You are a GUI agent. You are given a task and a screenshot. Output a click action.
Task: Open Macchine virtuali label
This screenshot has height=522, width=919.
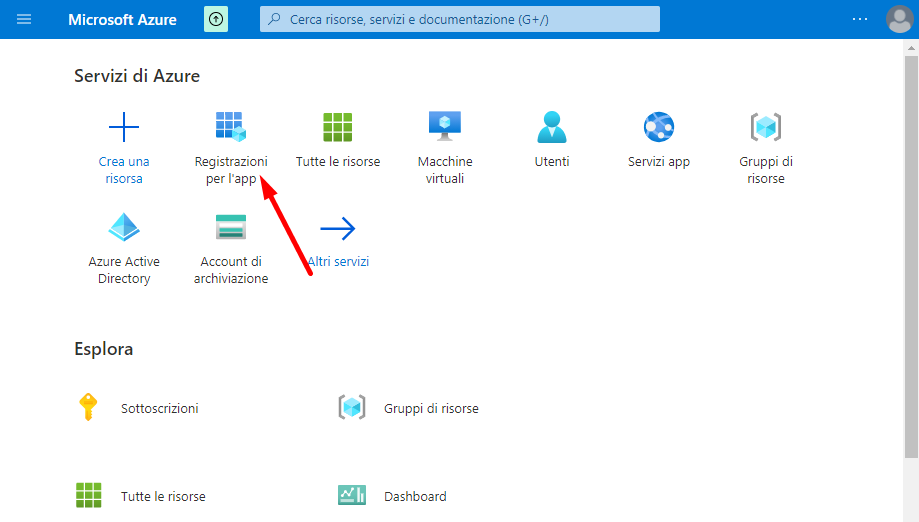pyautogui.click(x=445, y=170)
